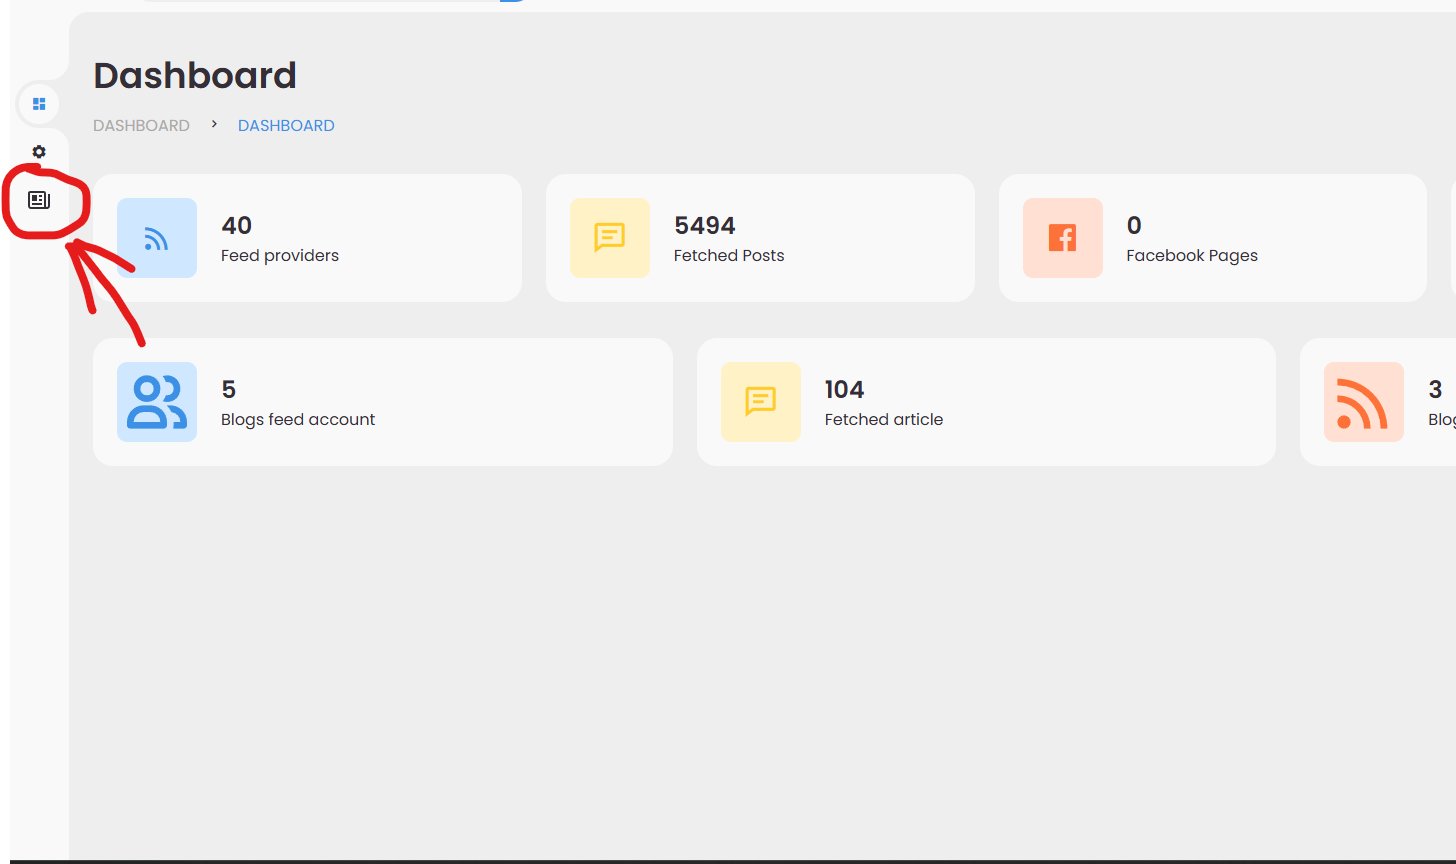Open the settings gear in sidebar
The image size is (1456, 864).
coord(39,152)
